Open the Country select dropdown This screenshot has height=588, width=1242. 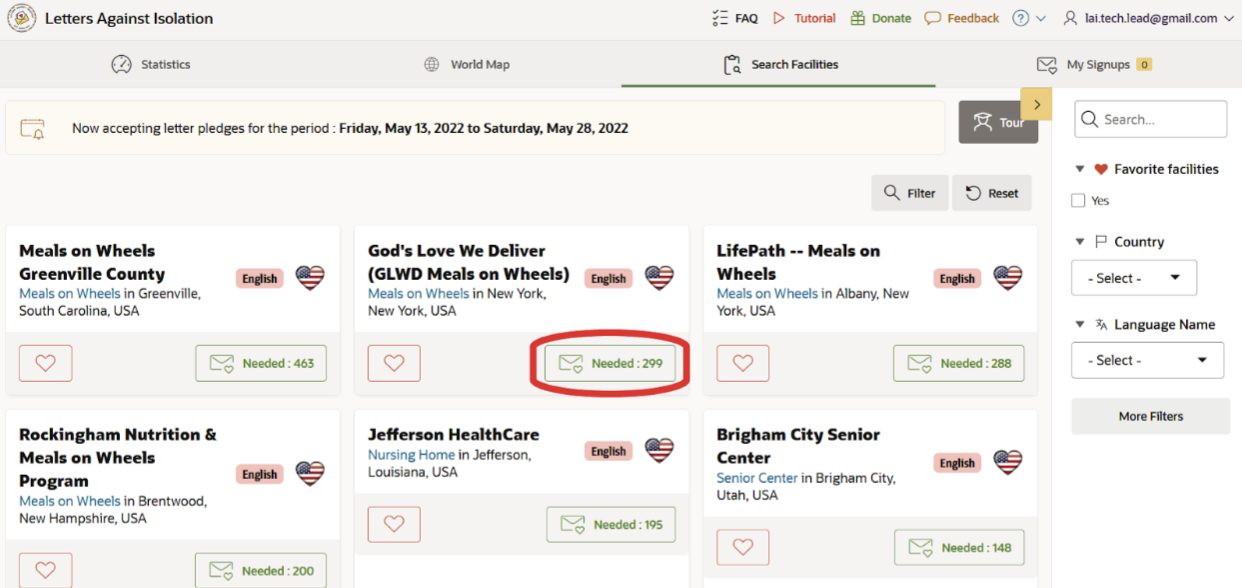[1133, 278]
